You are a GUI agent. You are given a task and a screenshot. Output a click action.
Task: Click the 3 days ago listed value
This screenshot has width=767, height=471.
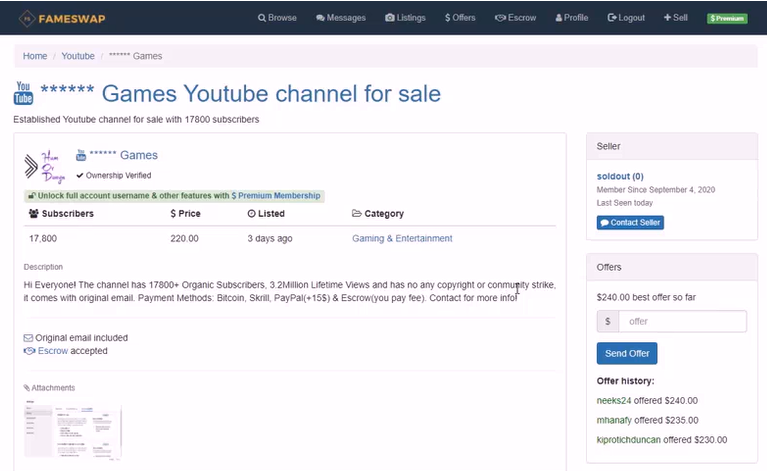click(x=270, y=238)
